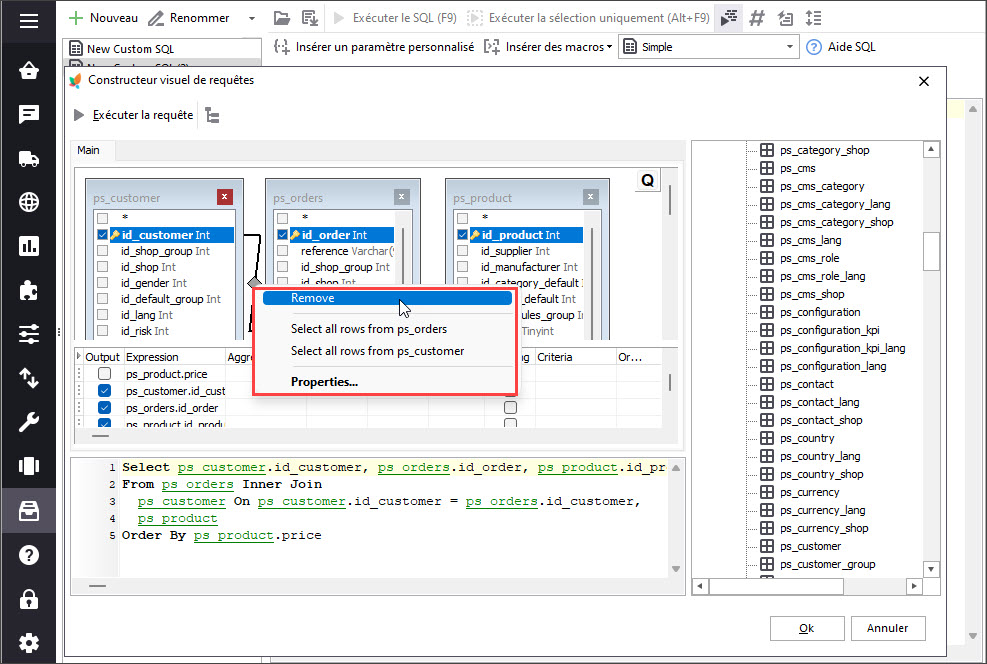Click Insérer un paramètre personnalisé
The height and width of the screenshot is (664, 987).
pyautogui.click(x=374, y=47)
